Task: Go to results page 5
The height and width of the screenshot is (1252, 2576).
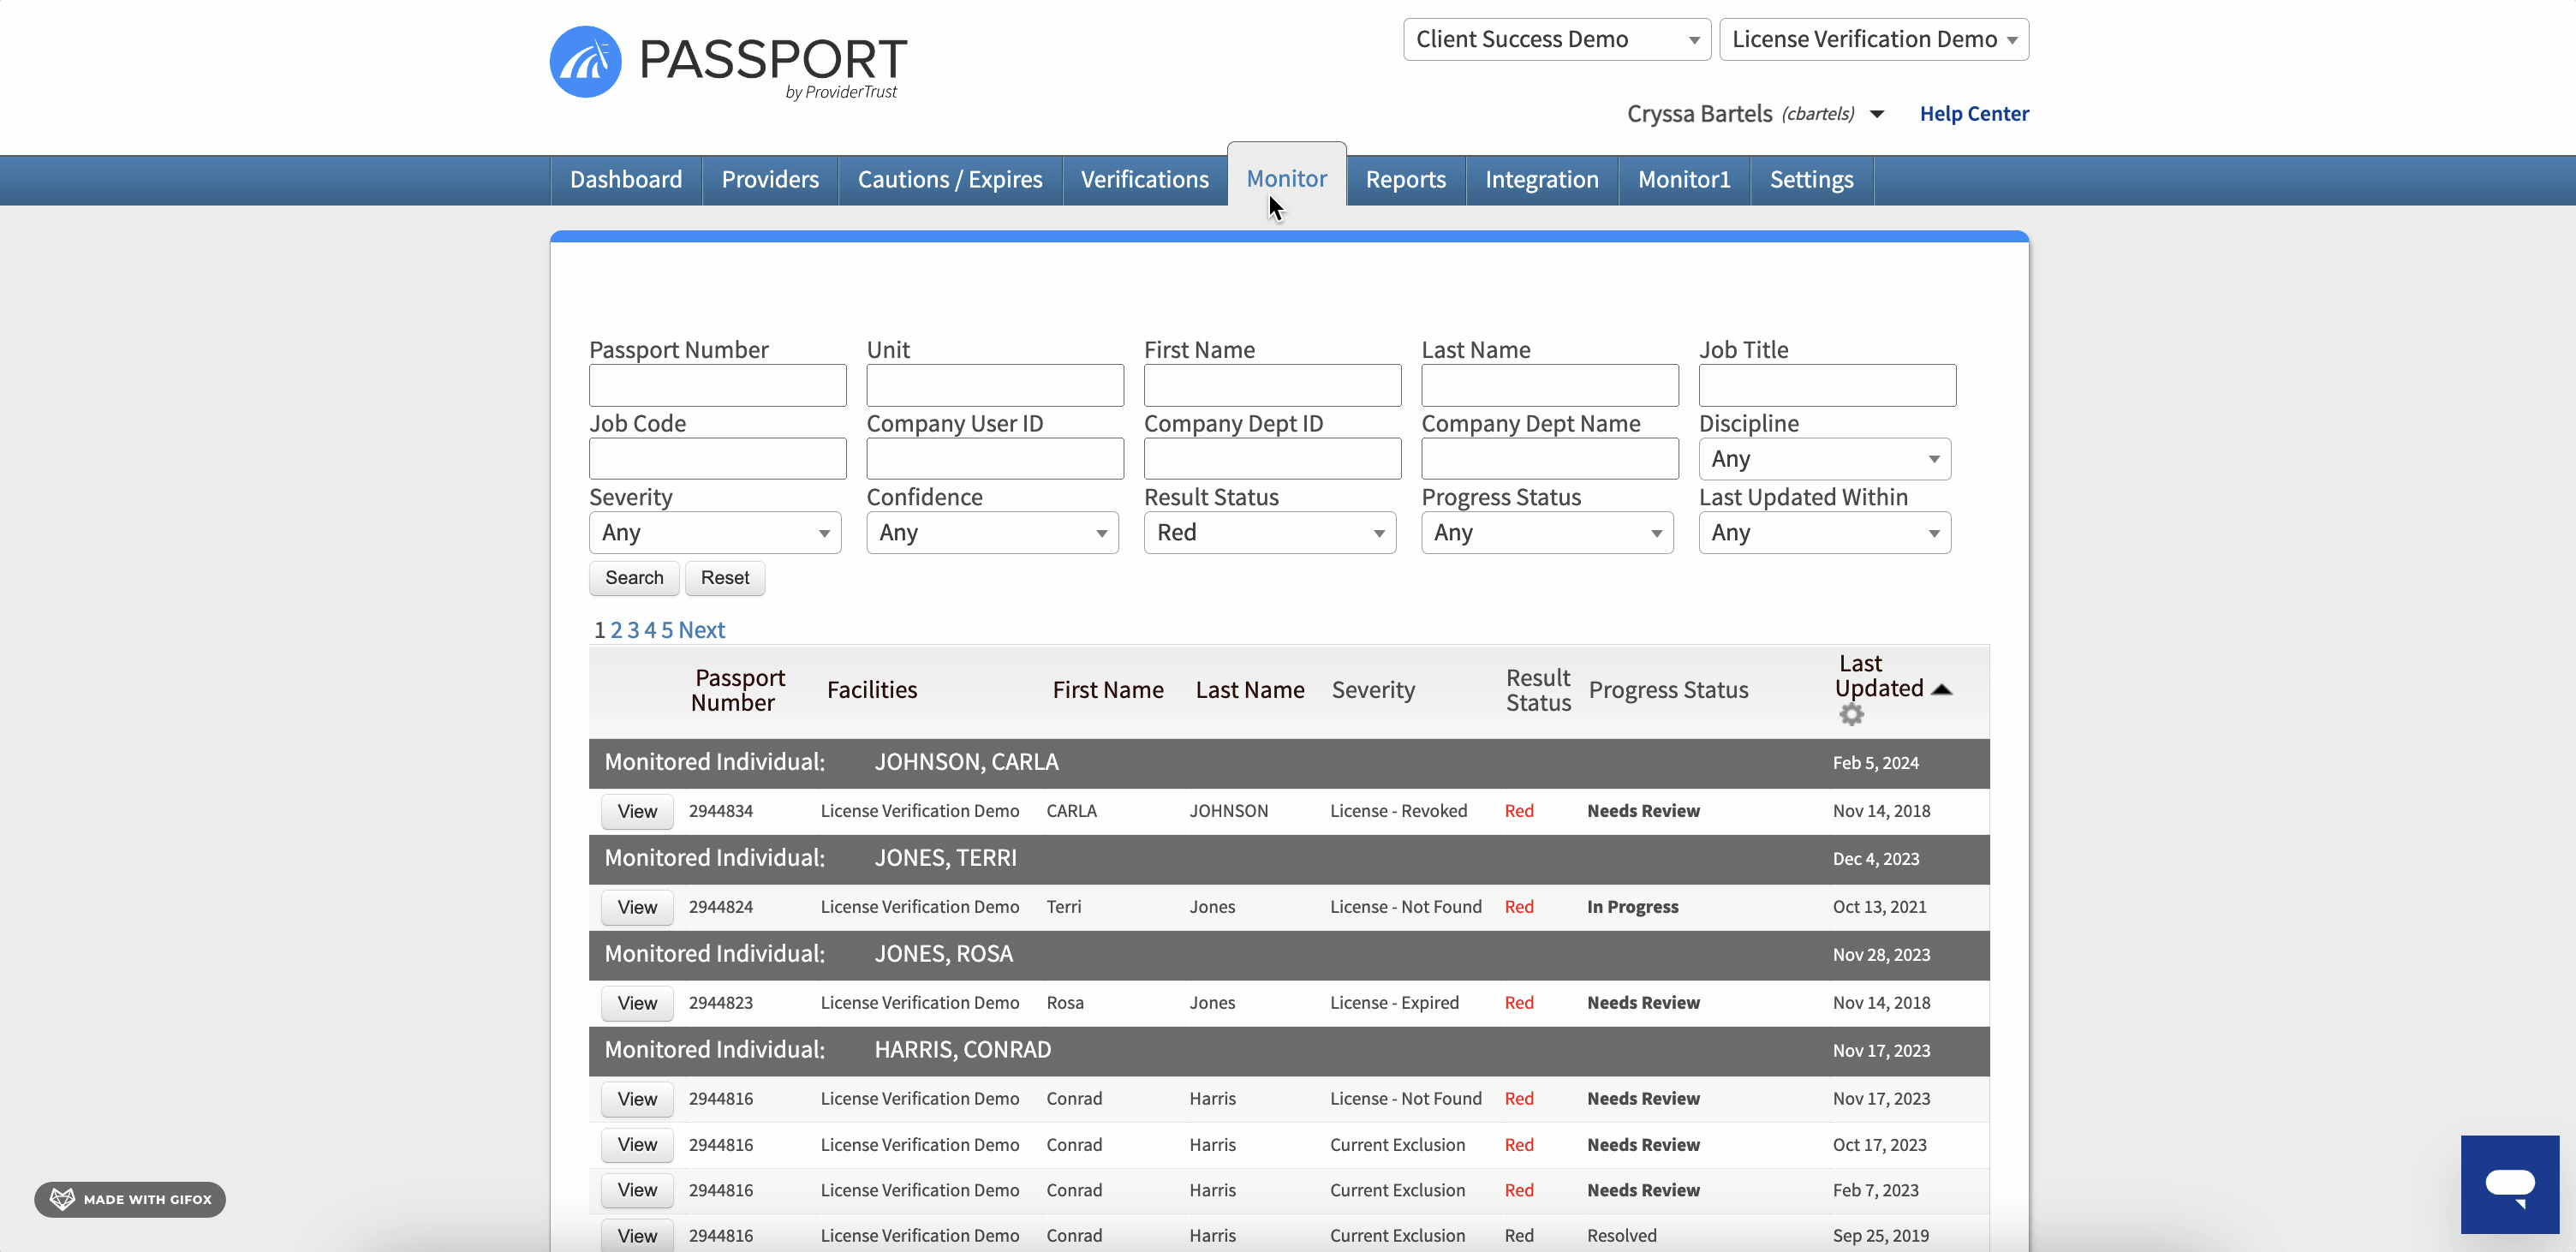Action: point(667,630)
